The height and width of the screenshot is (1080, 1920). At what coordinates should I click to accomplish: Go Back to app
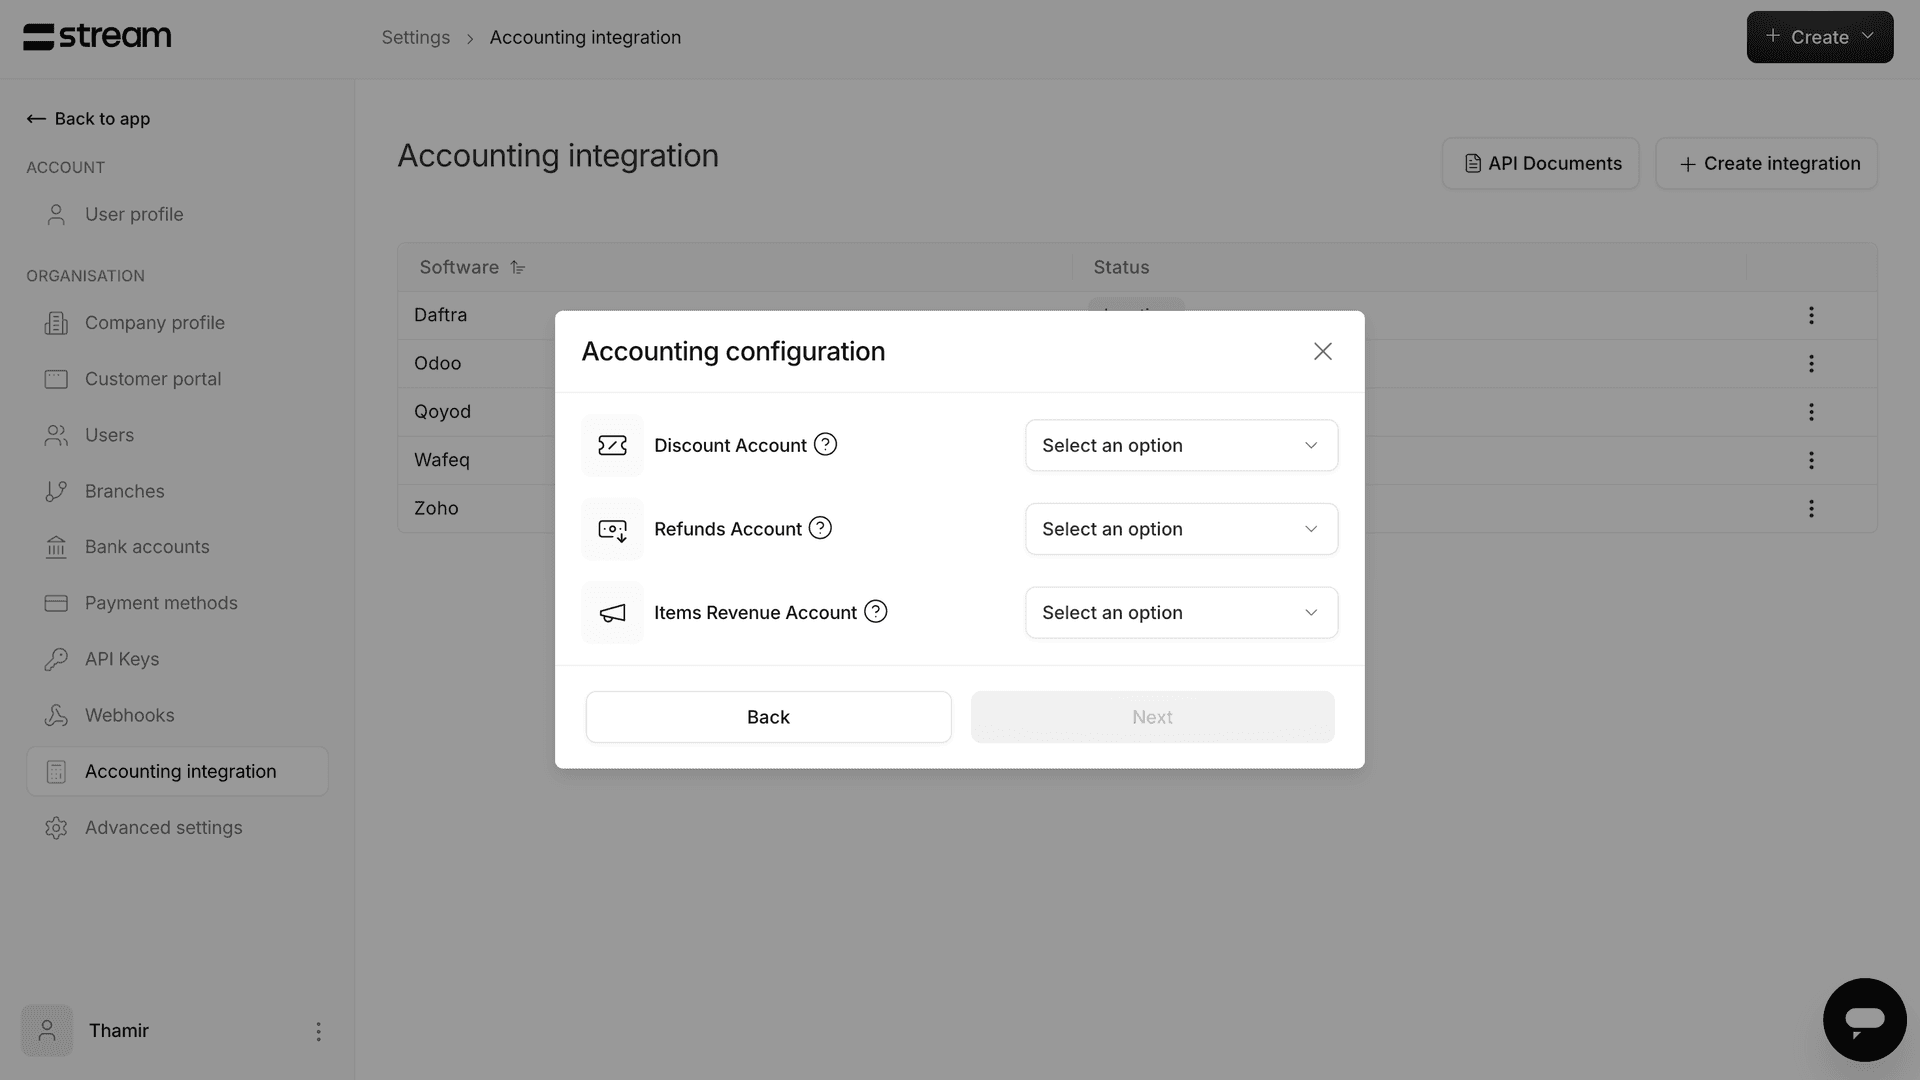click(88, 118)
